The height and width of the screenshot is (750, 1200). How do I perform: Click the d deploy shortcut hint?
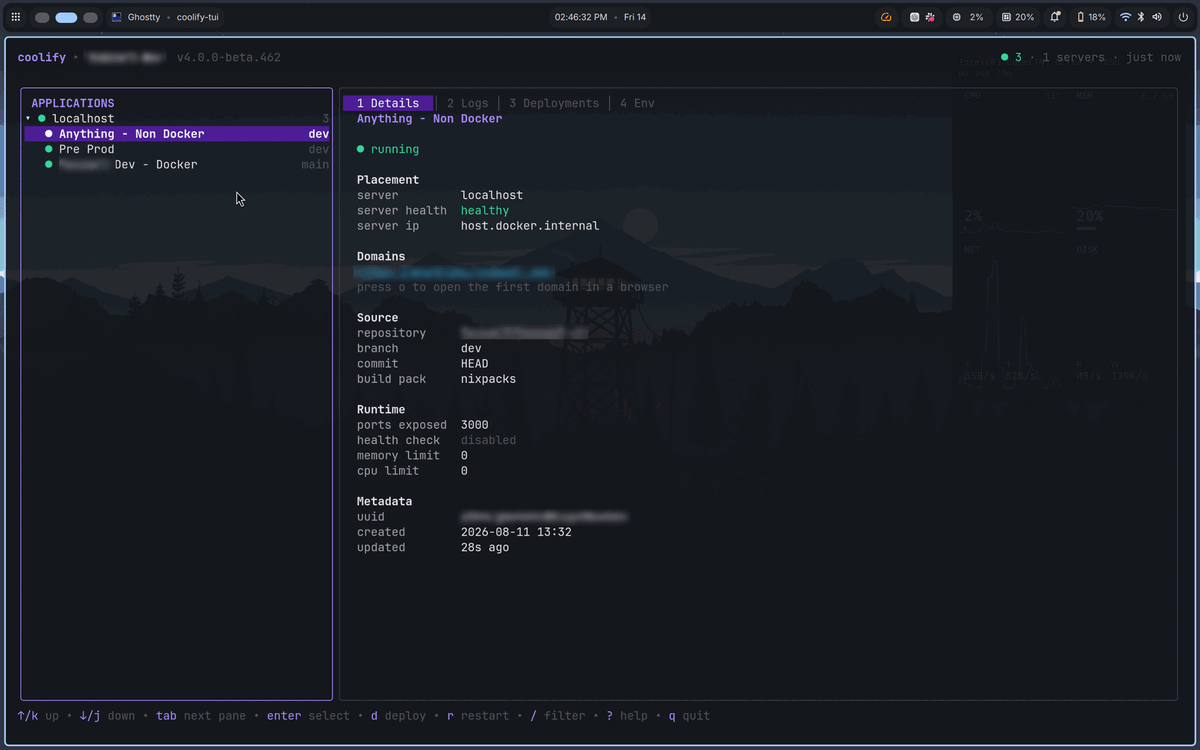tap(398, 716)
